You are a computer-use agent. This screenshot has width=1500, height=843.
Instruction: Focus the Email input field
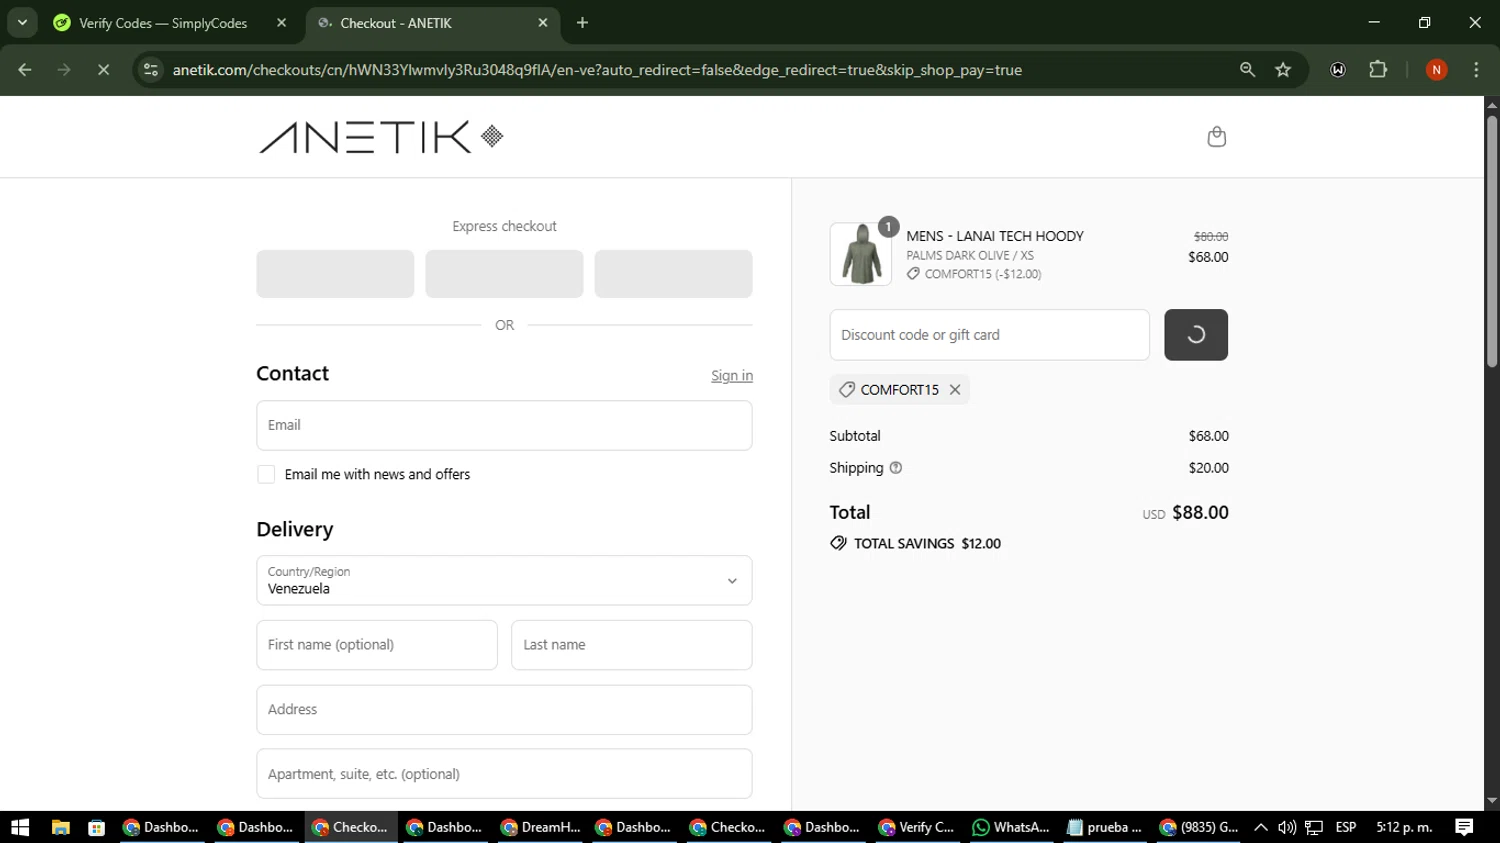[x=504, y=425]
